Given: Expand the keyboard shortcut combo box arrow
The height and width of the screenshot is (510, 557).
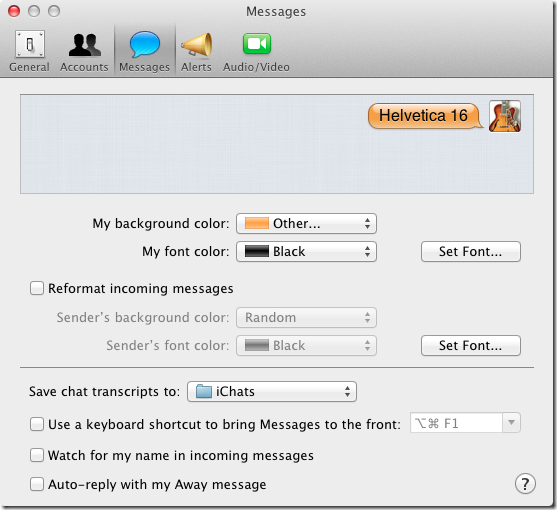Looking at the screenshot, I should coord(512,423).
